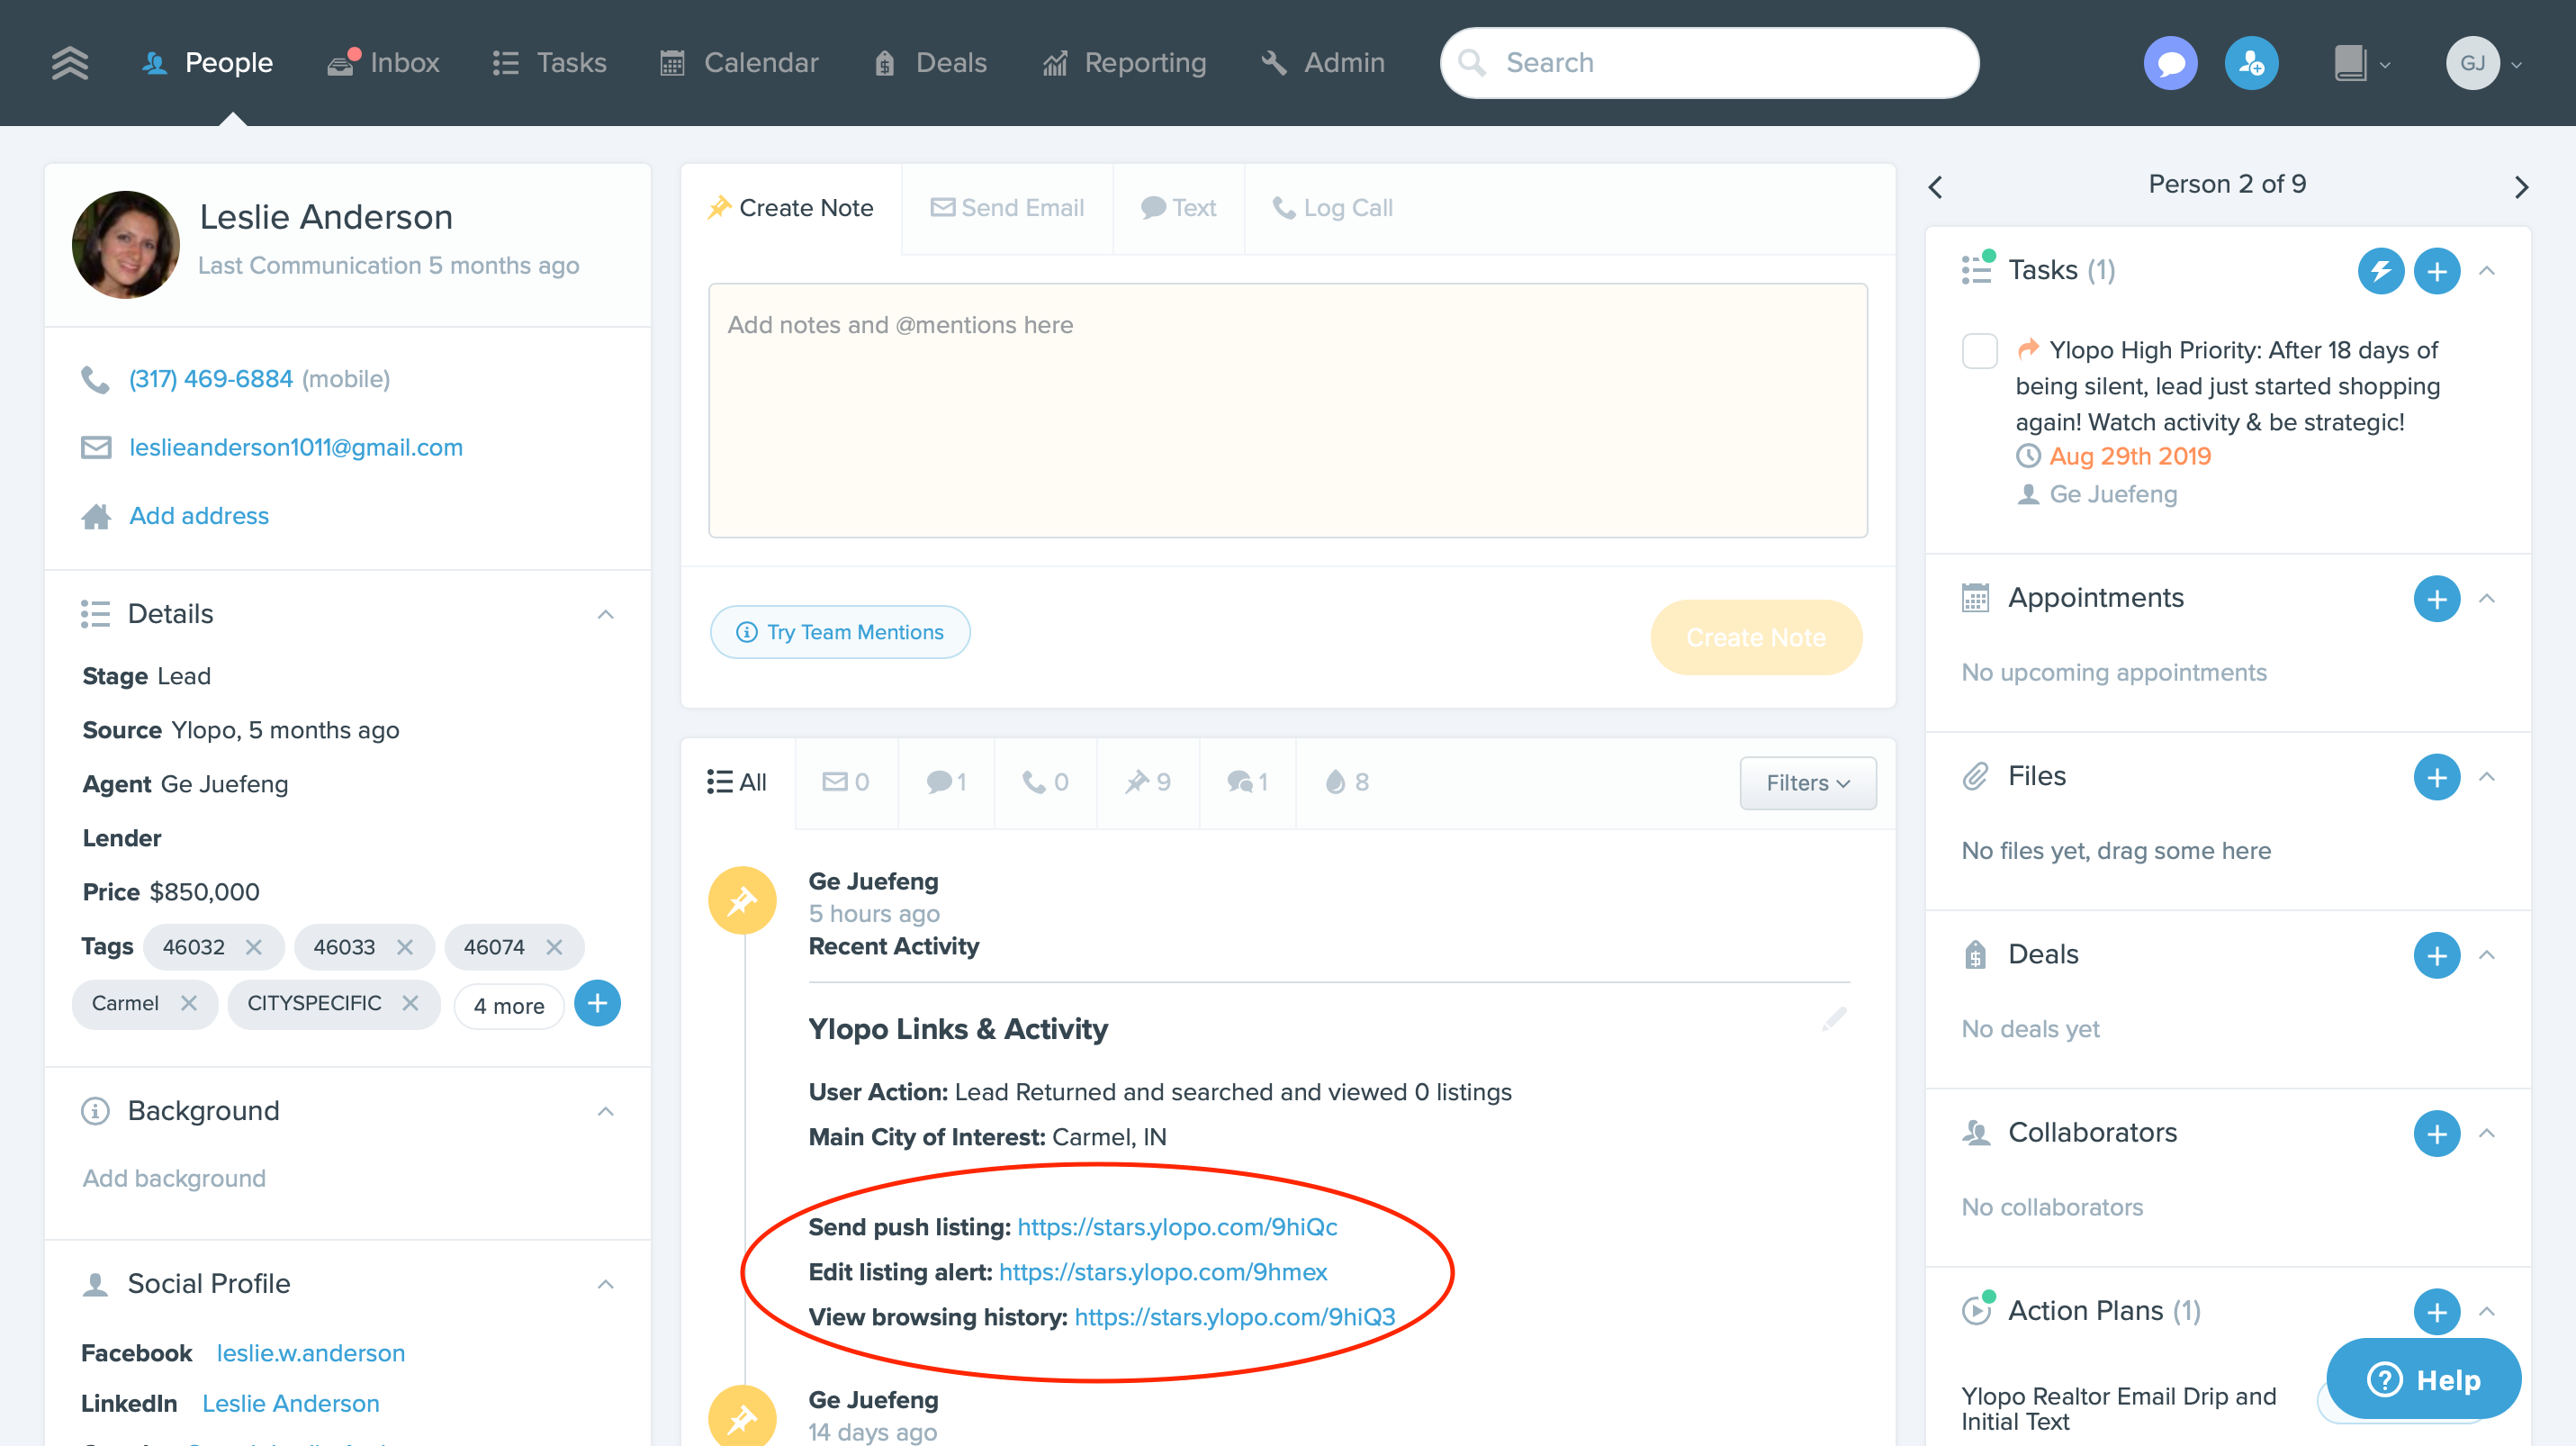Click the add tag plus icon
Viewport: 2576px width, 1446px height.
tap(597, 1003)
